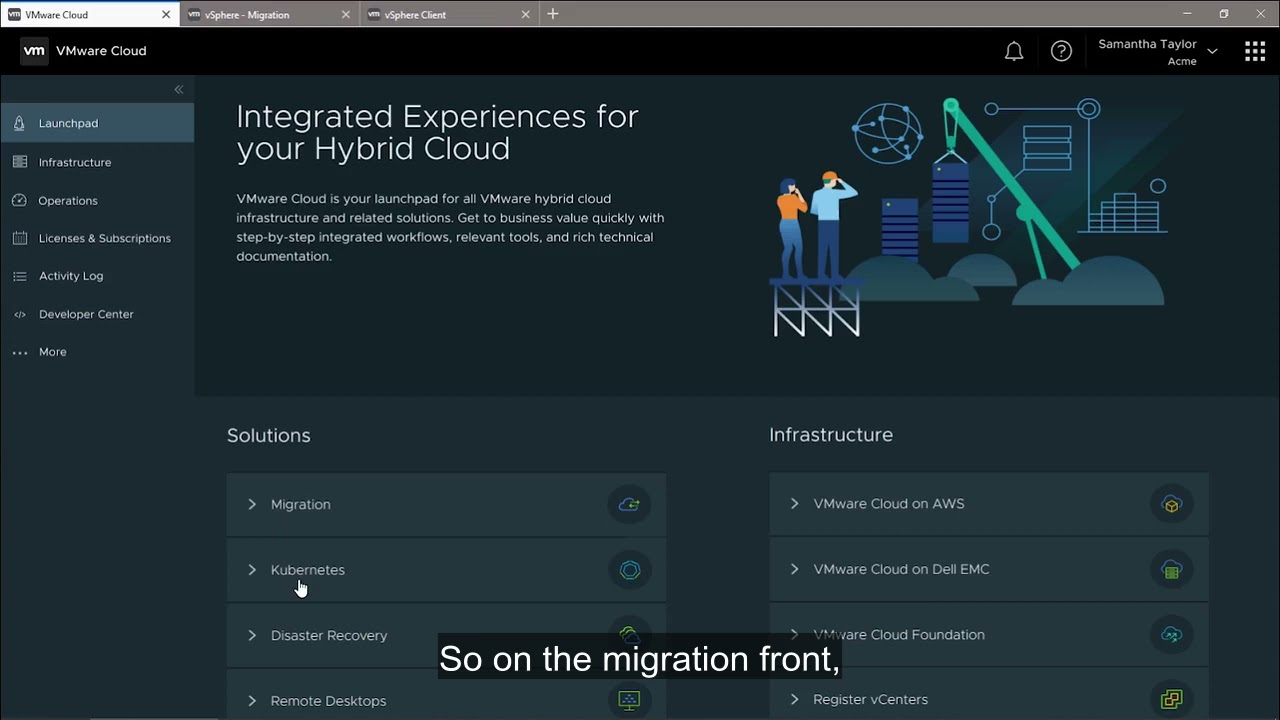Click the hybrid cloud illustration

pyautogui.click(x=968, y=217)
